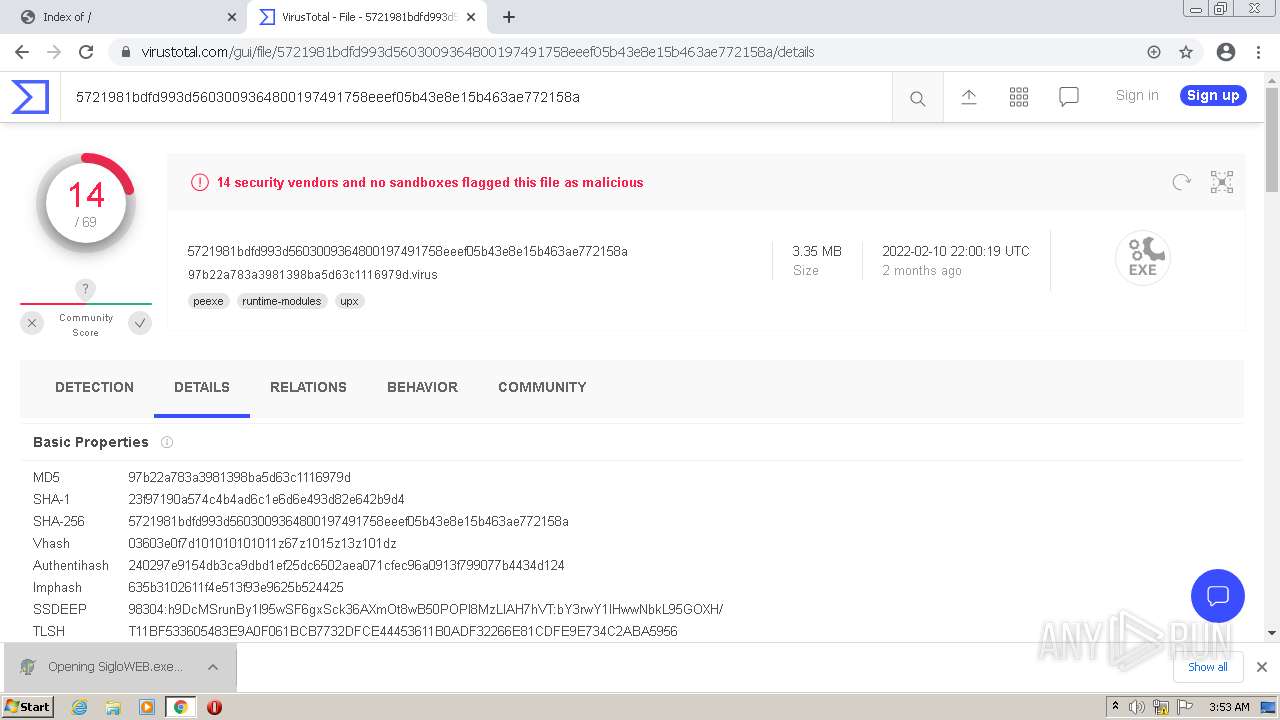Close the downloads bar
Screen dimensions: 1280x720
click(x=1262, y=667)
